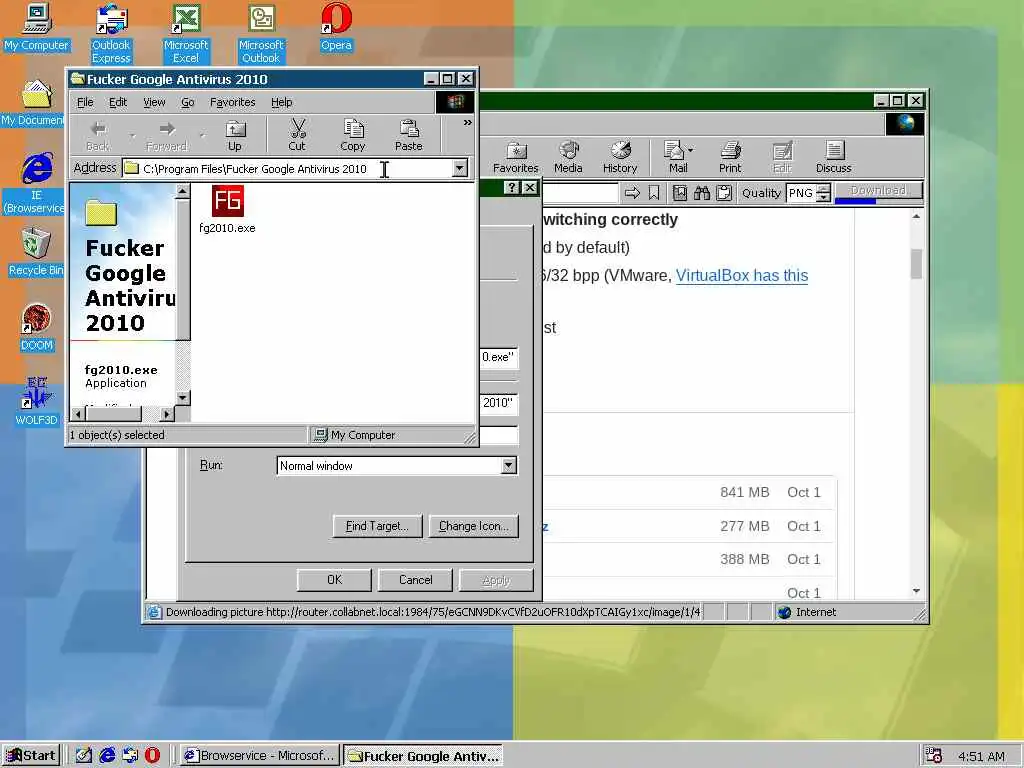The width and height of the screenshot is (1024, 768).
Task: Open the Media panel in browser
Action: click(568, 157)
